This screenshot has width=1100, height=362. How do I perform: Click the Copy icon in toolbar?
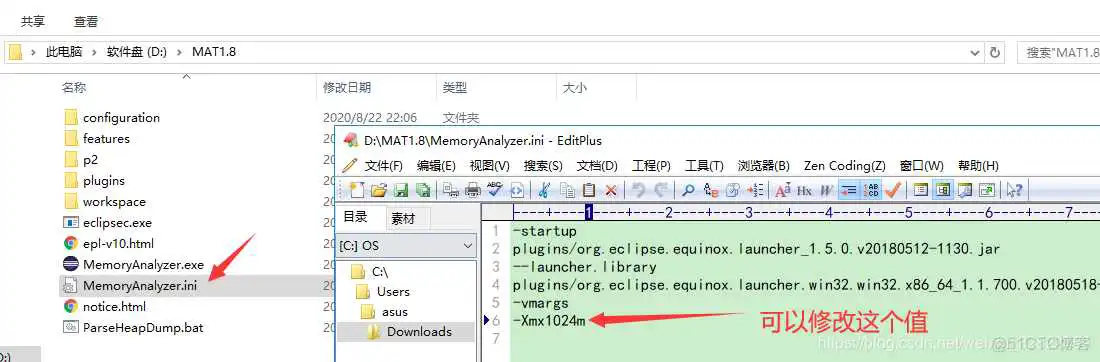pyautogui.click(x=567, y=189)
